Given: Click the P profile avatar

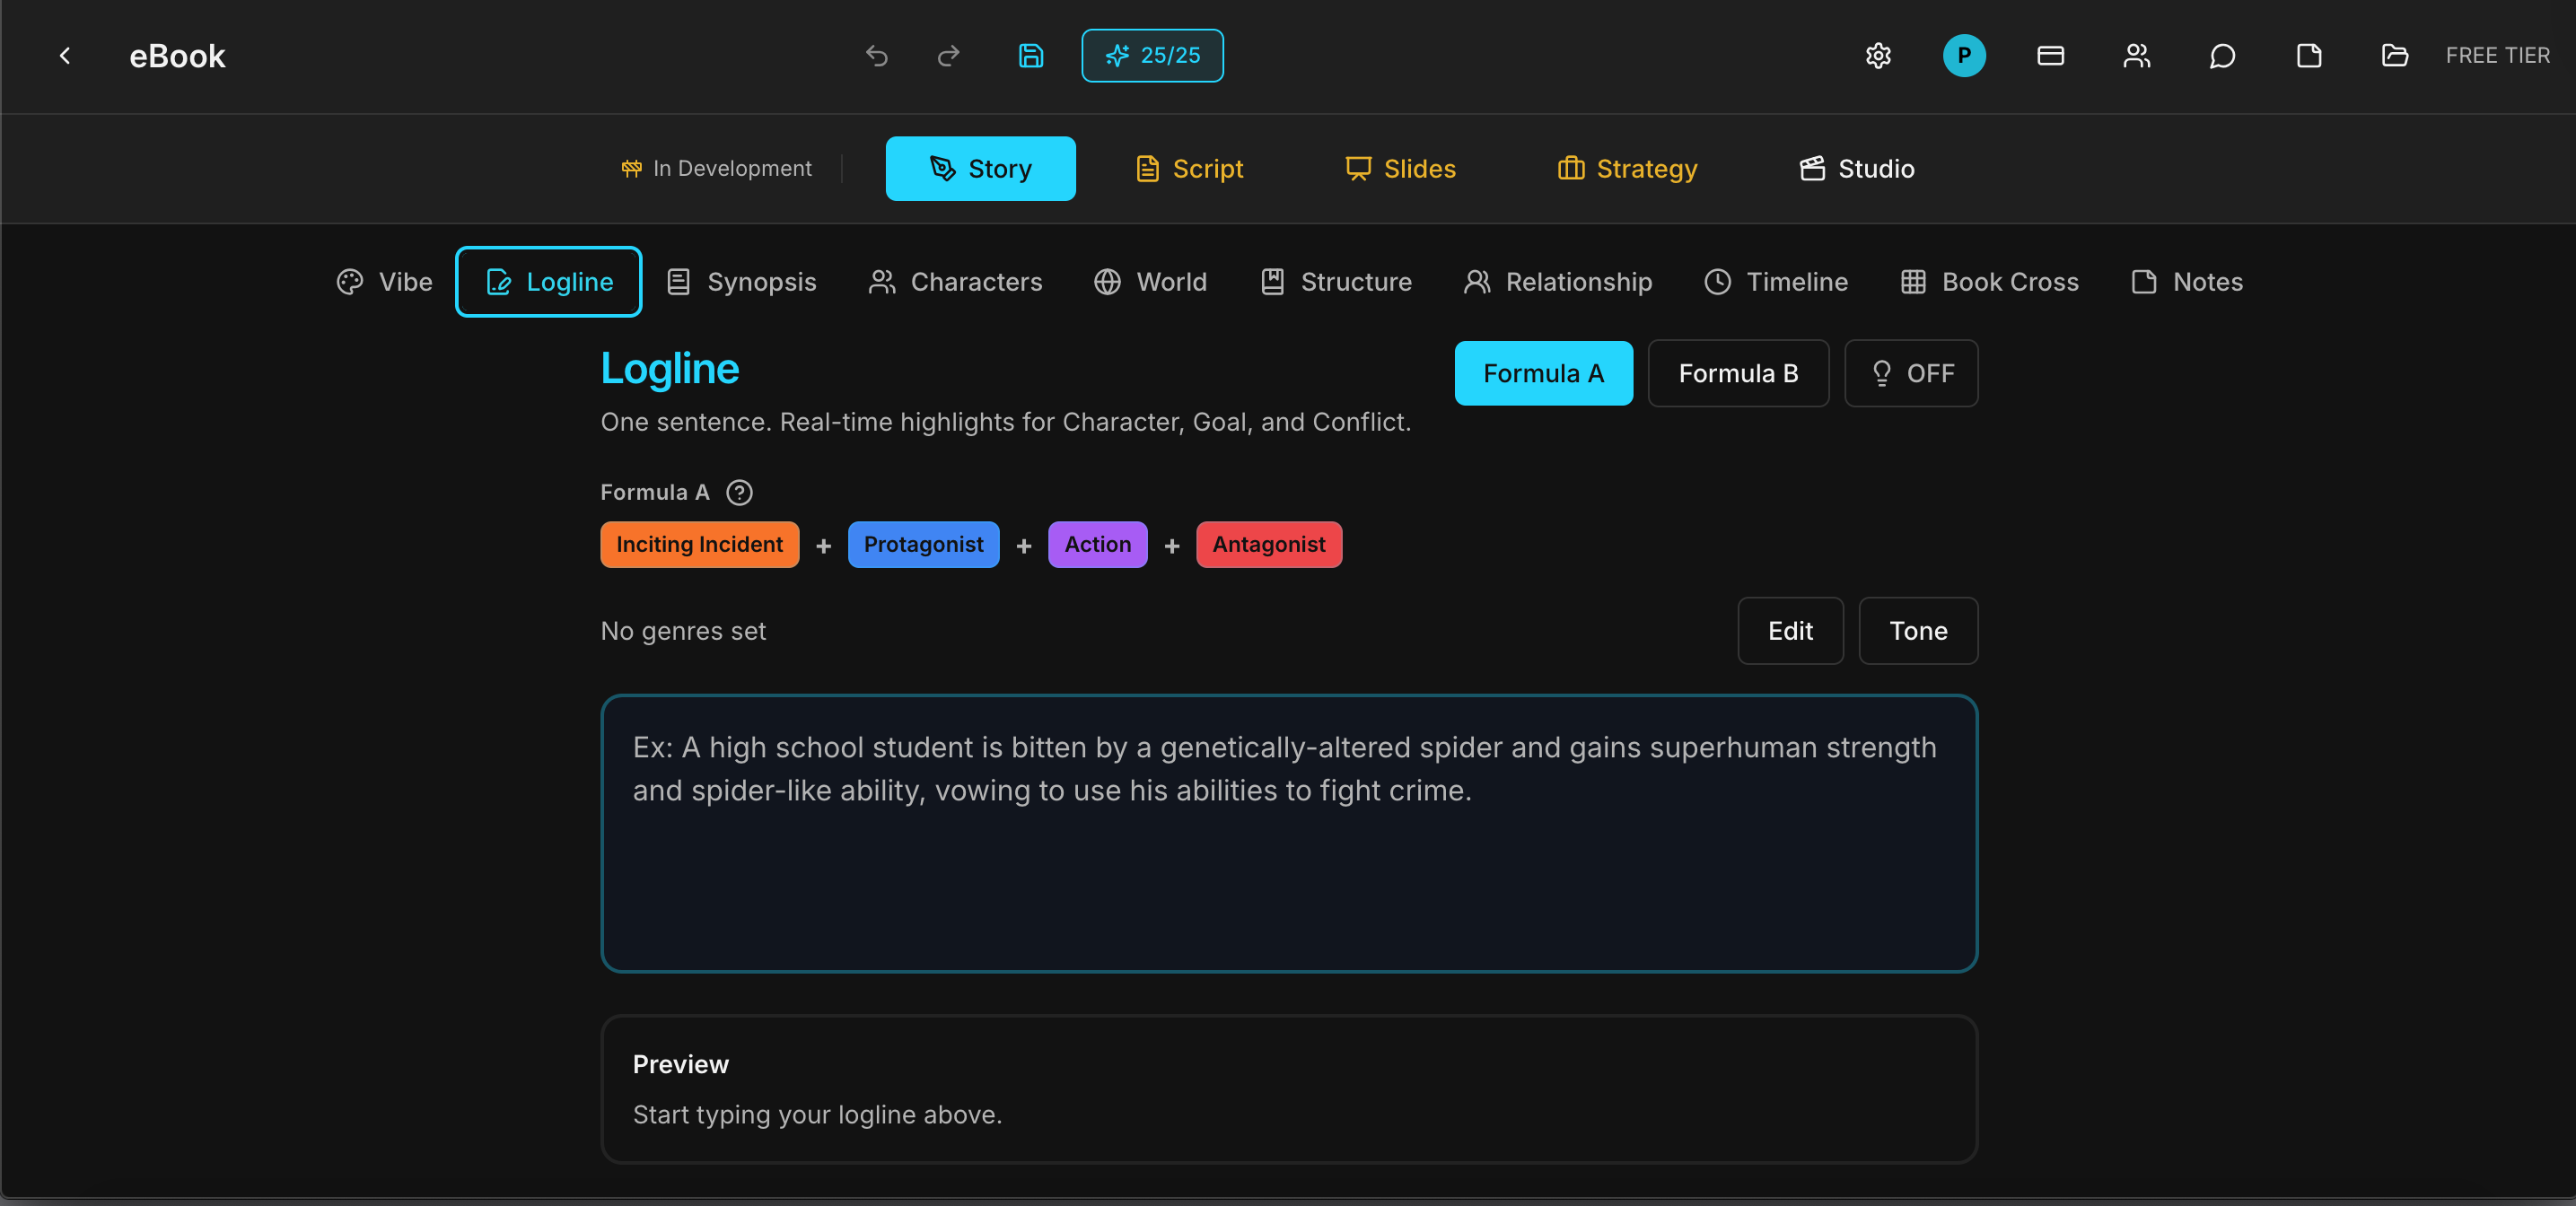Looking at the screenshot, I should [x=1963, y=56].
